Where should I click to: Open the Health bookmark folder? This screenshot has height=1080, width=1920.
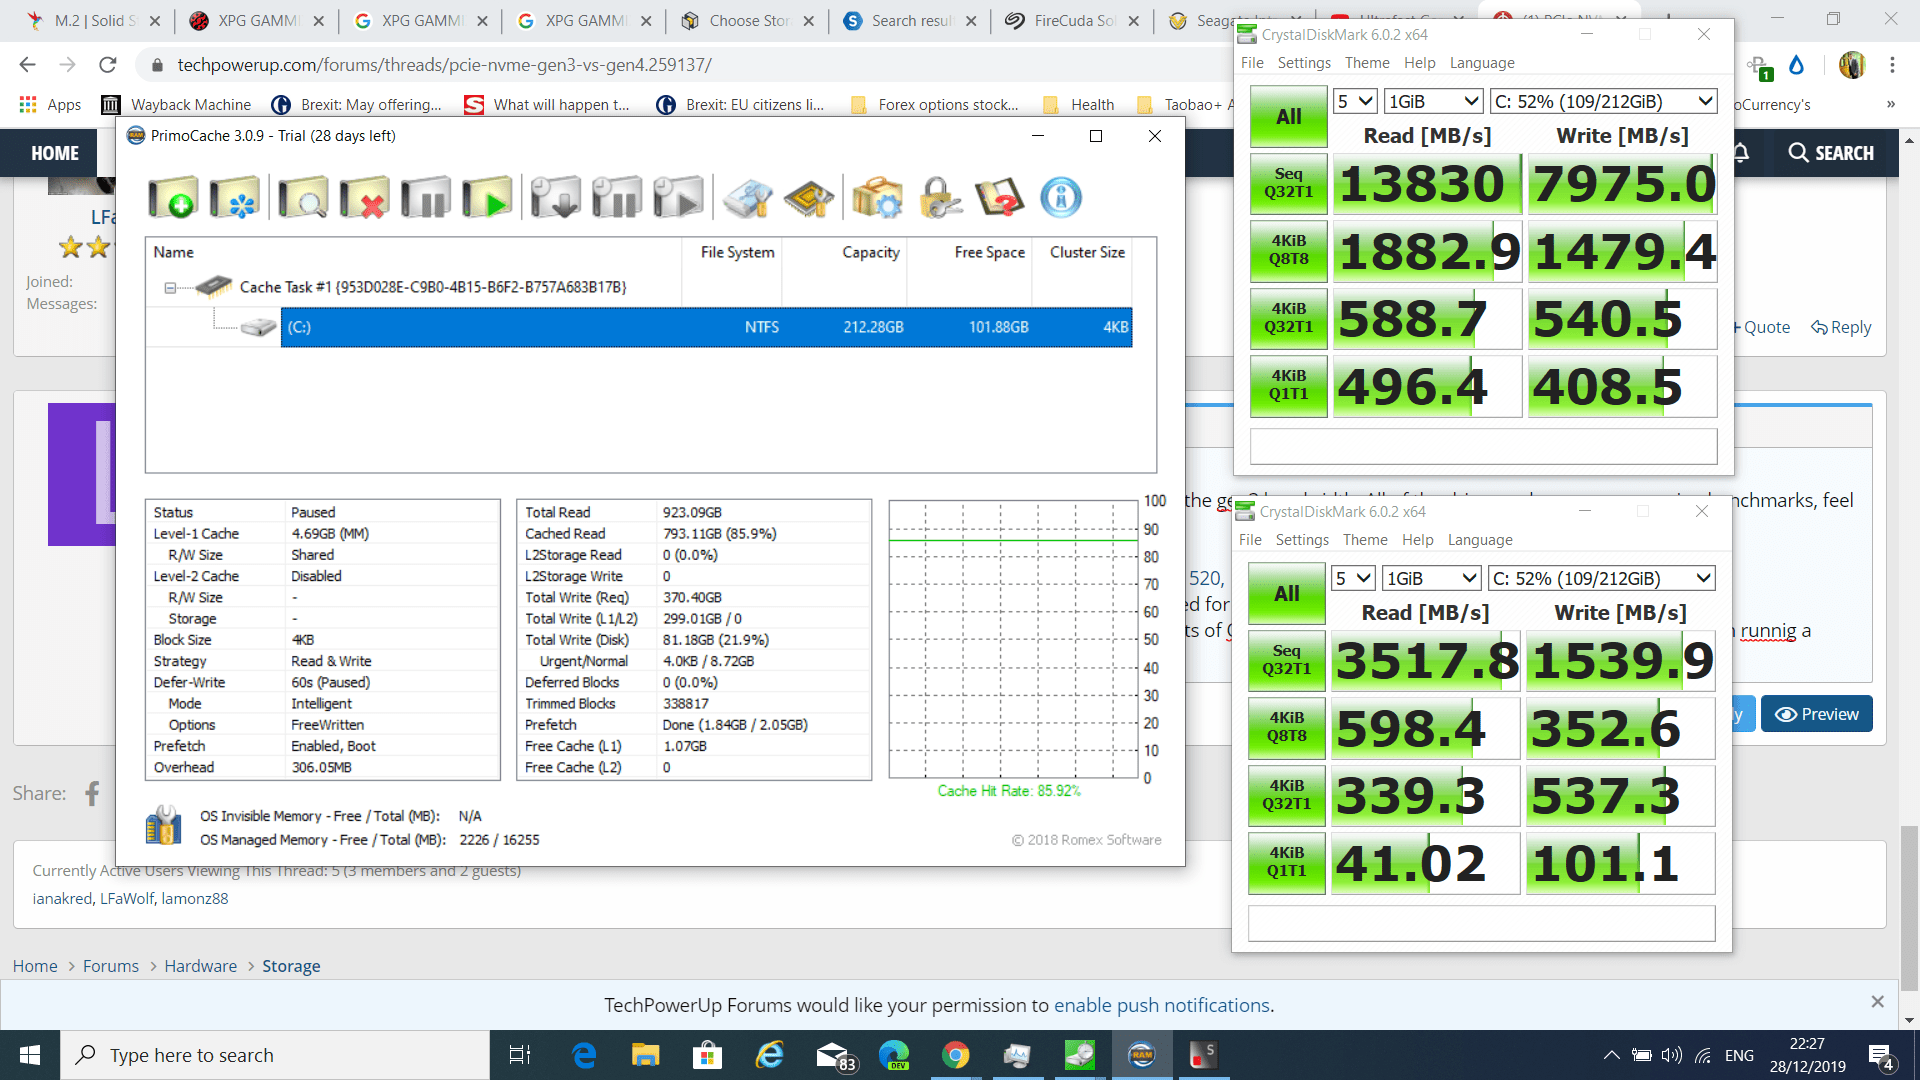pyautogui.click(x=1078, y=104)
